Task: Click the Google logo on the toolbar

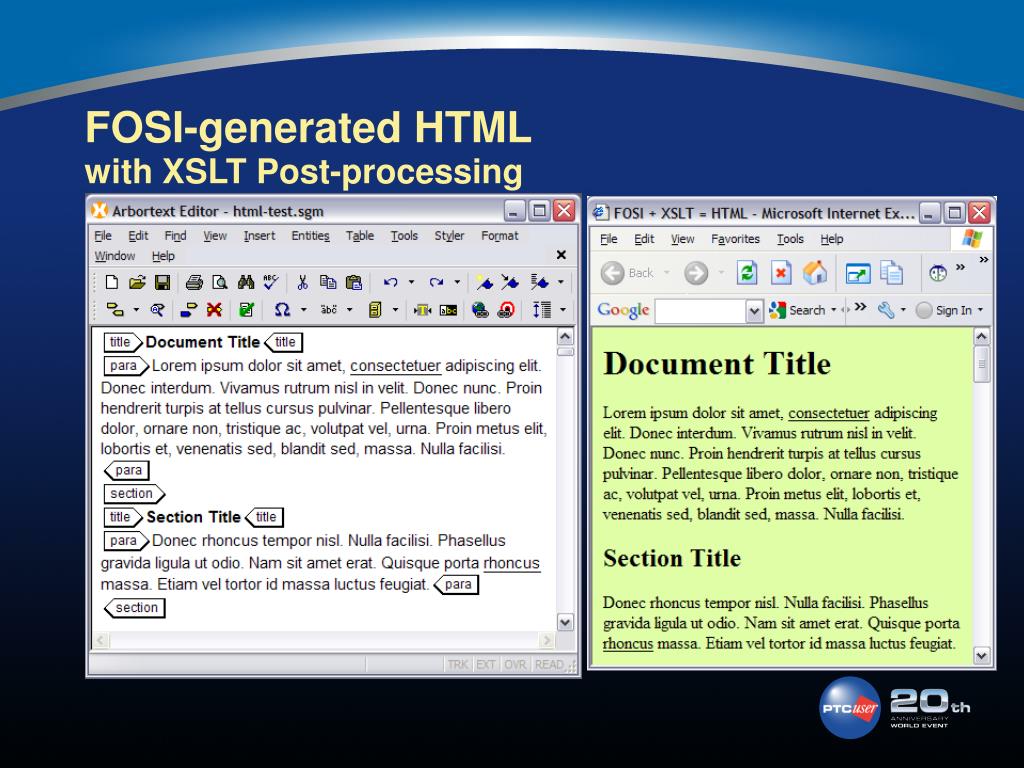Action: (x=623, y=310)
